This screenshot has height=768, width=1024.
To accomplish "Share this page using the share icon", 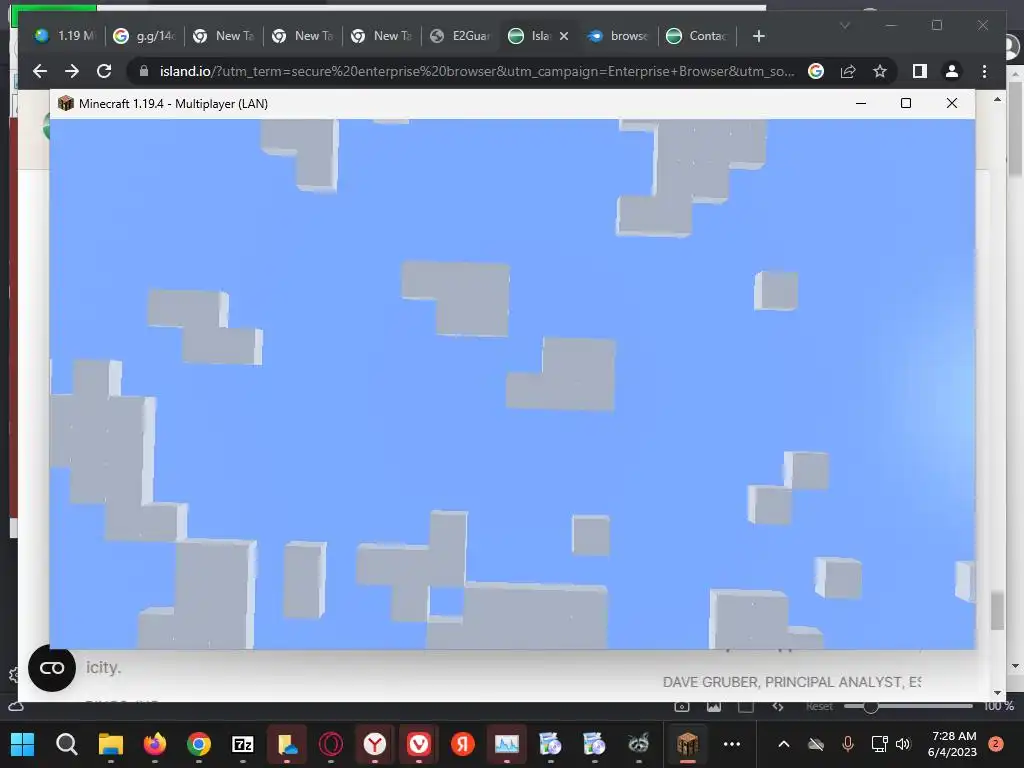I will point(848,71).
